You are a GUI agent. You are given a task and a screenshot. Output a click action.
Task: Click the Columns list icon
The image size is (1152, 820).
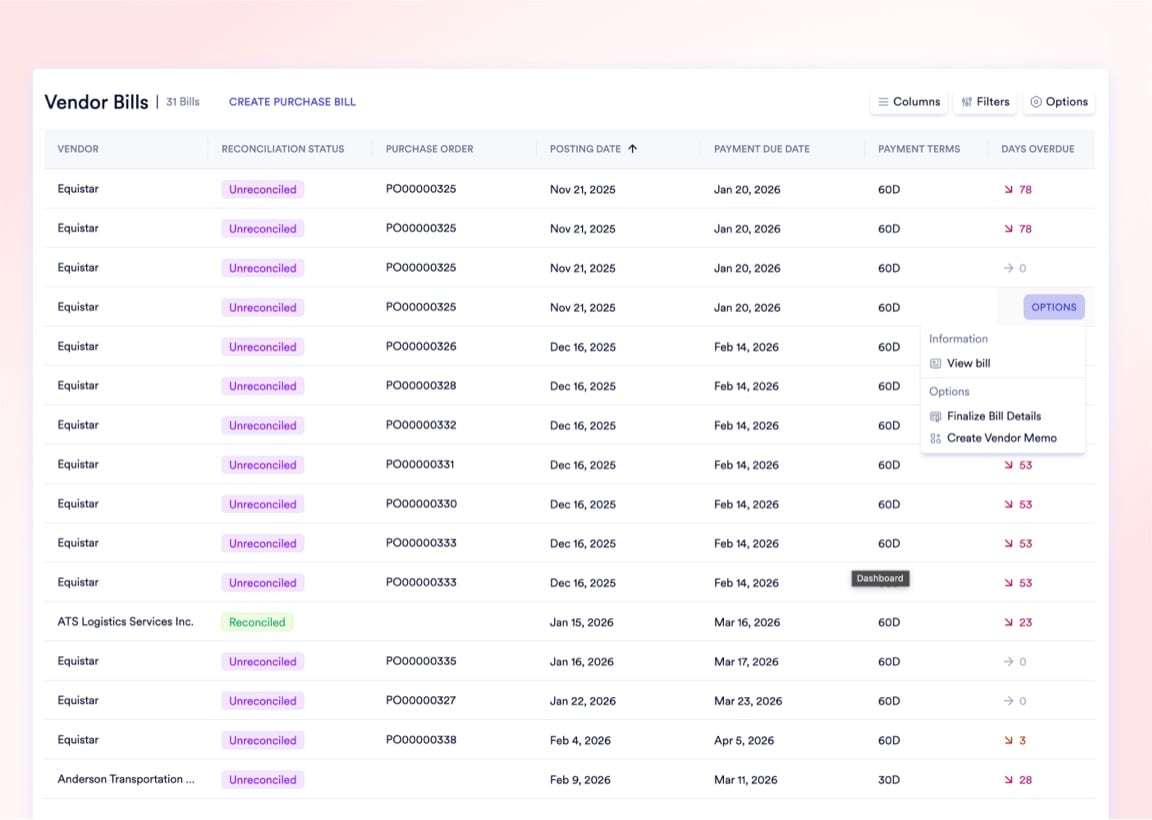tap(883, 101)
